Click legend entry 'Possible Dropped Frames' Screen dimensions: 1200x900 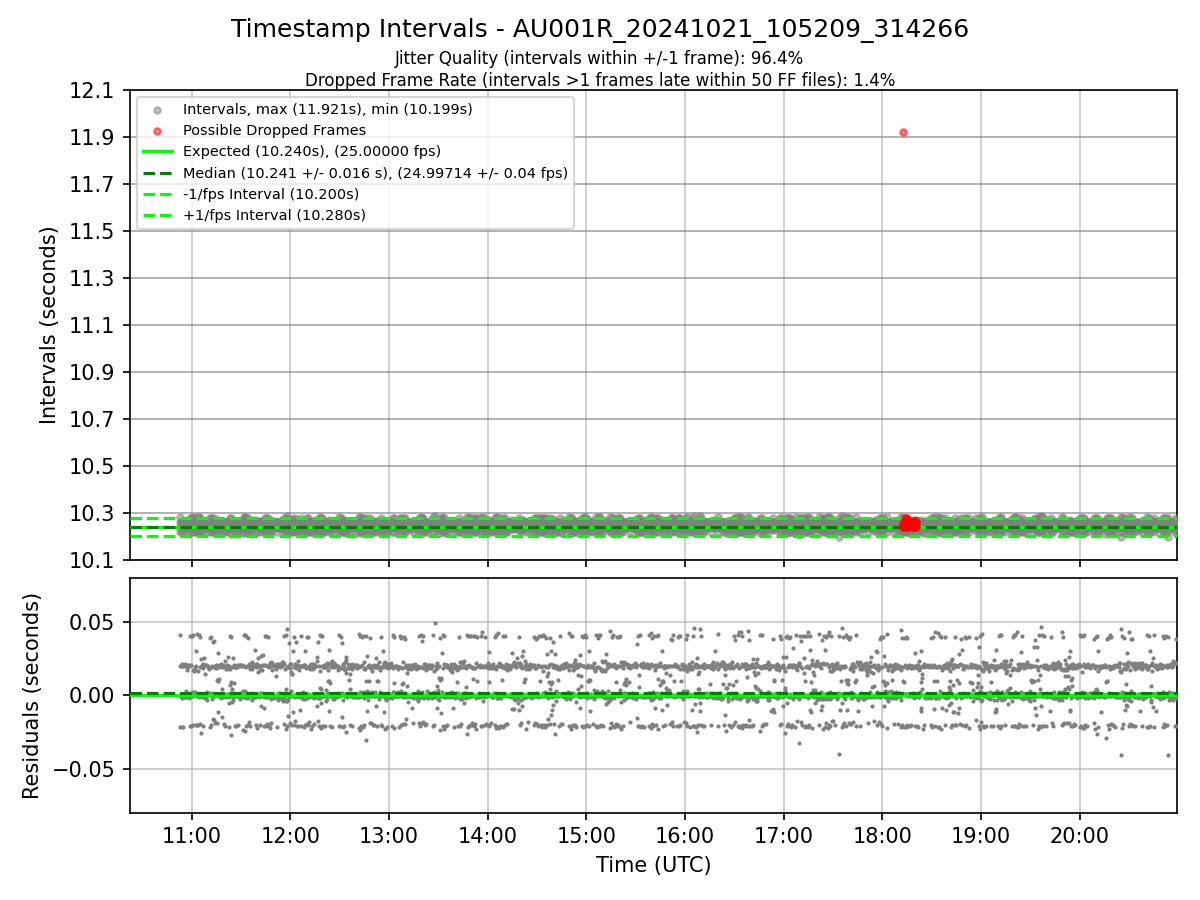coord(274,130)
